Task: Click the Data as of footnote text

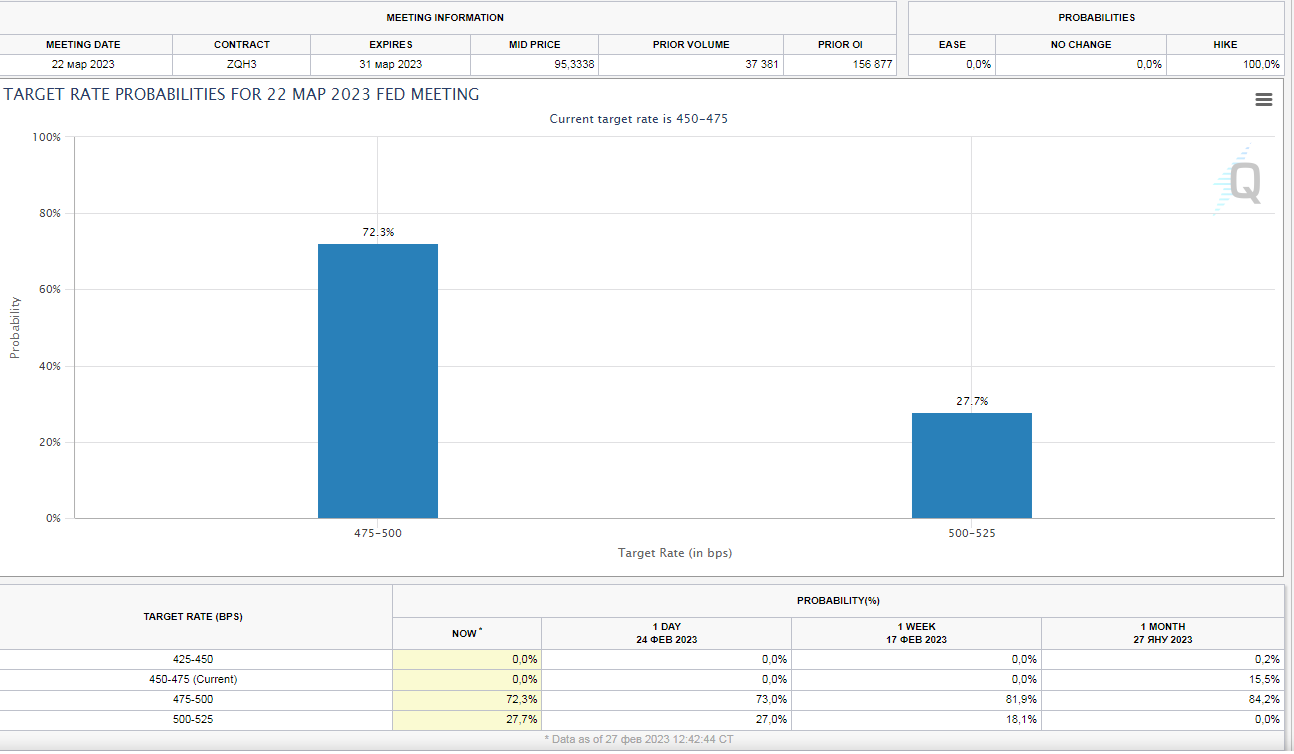Action: pyautogui.click(x=639, y=739)
